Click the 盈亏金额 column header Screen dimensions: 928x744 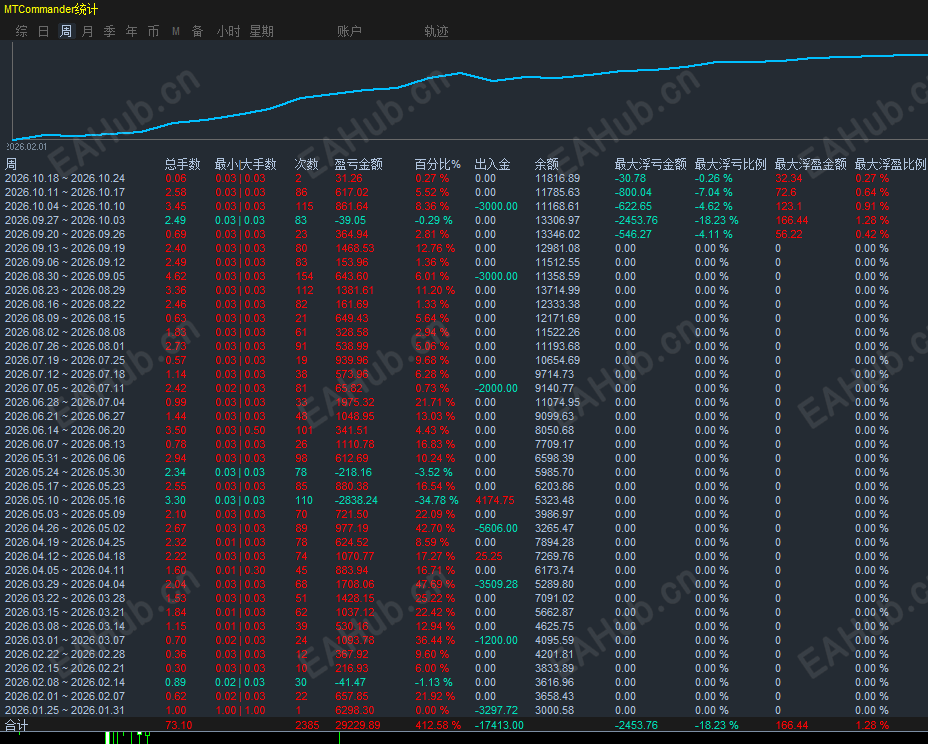(359, 164)
